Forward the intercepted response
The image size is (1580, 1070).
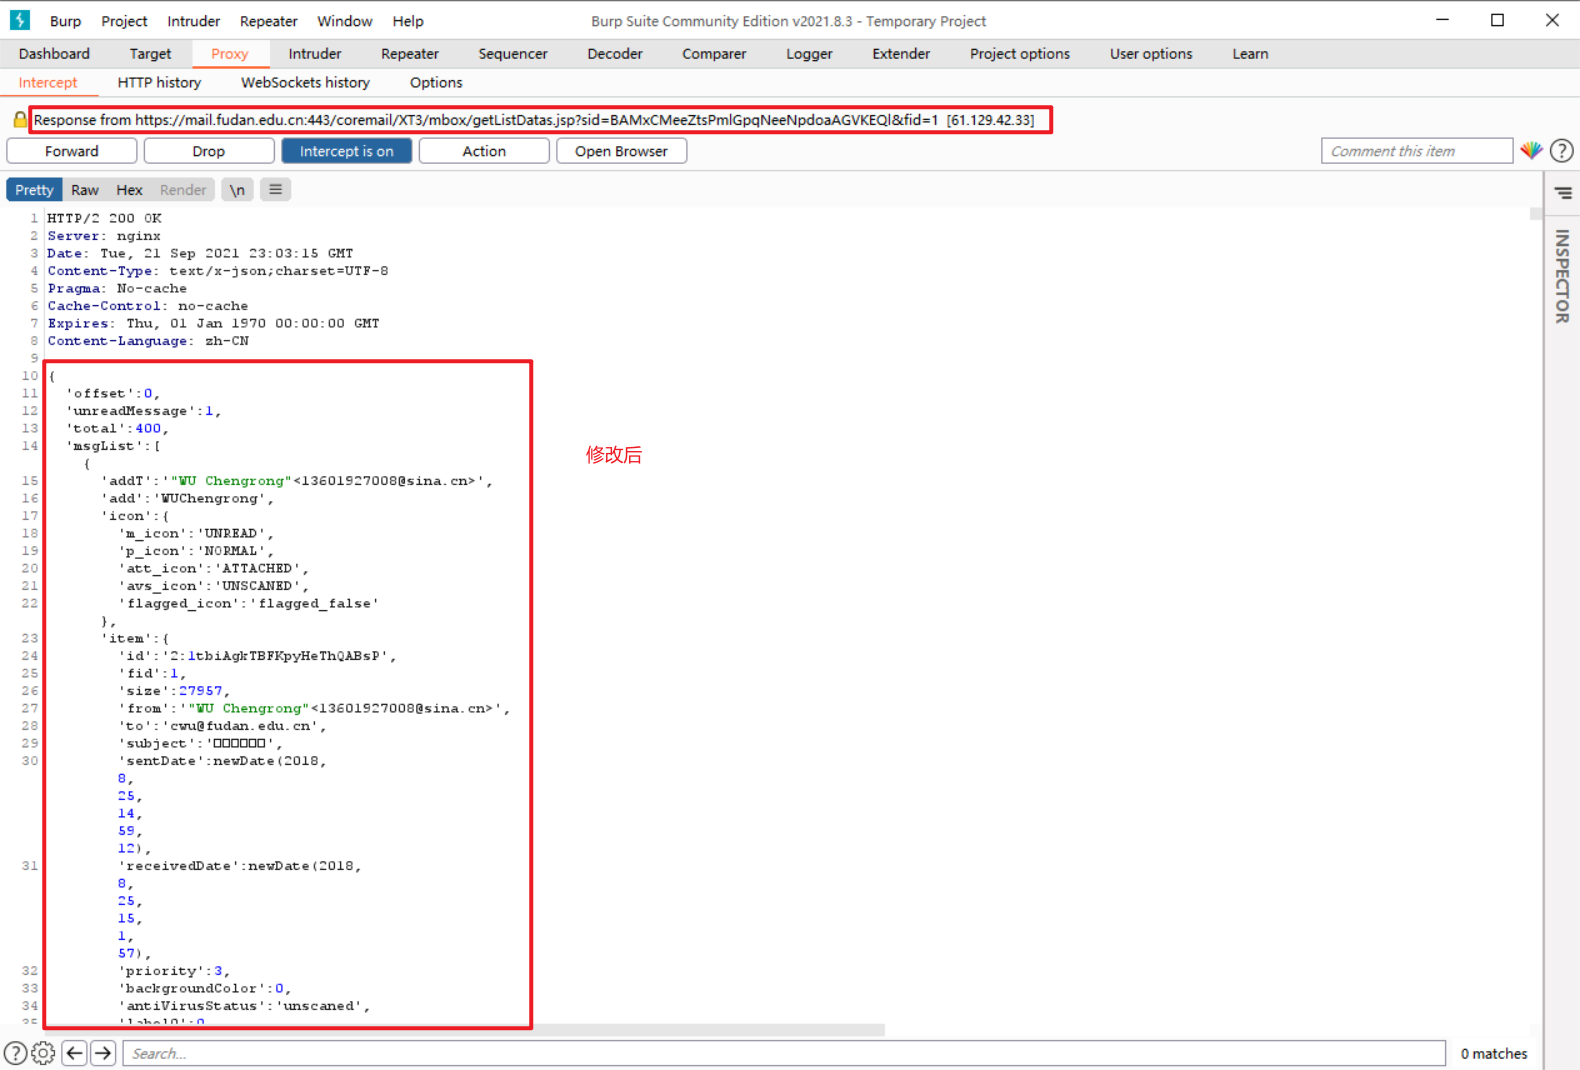click(72, 151)
